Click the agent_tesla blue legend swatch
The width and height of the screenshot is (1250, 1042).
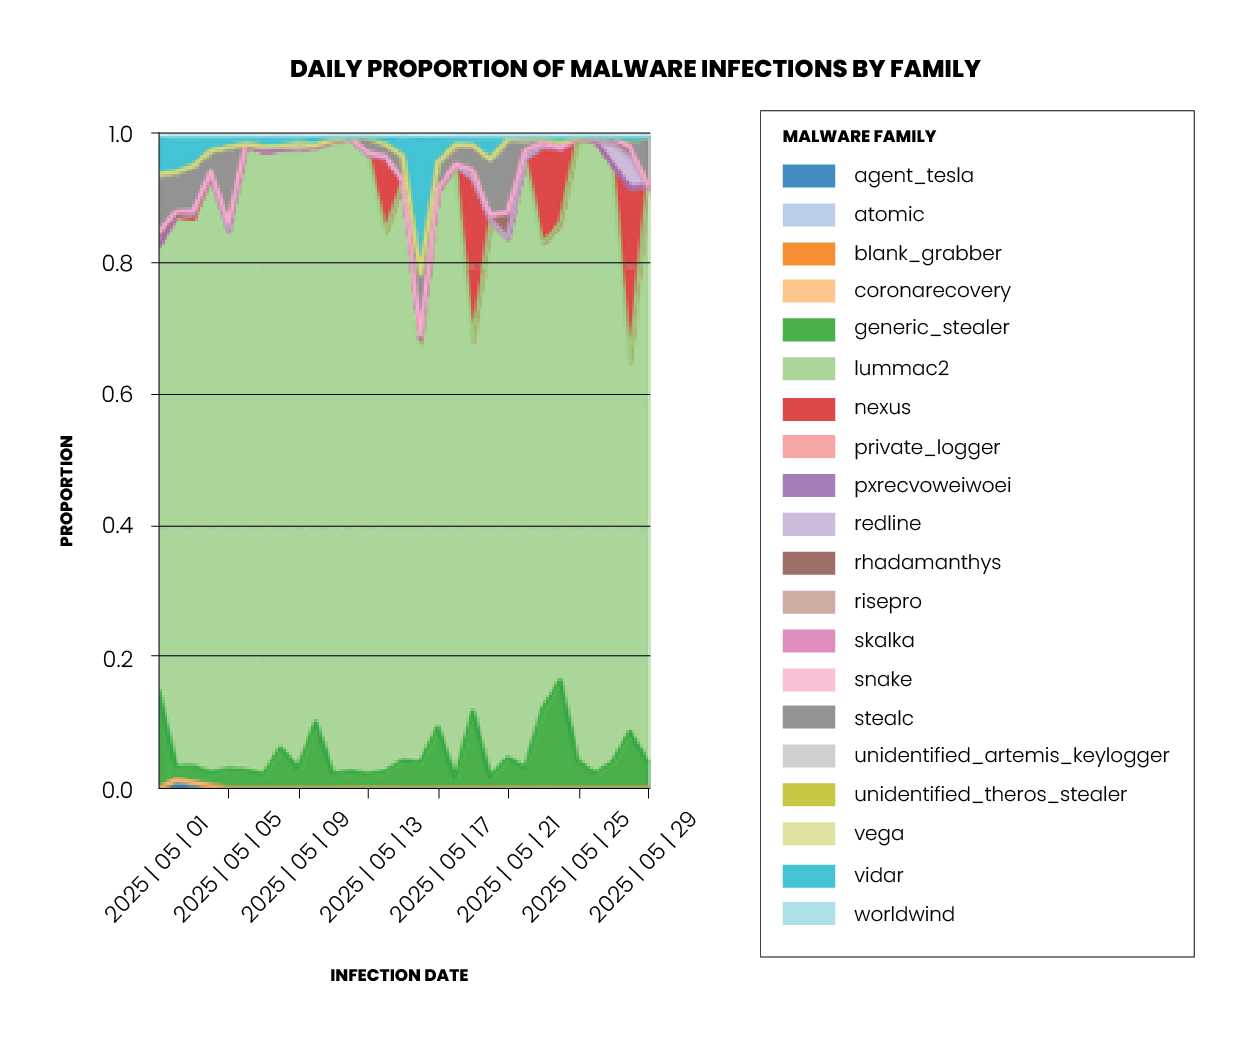tap(808, 176)
